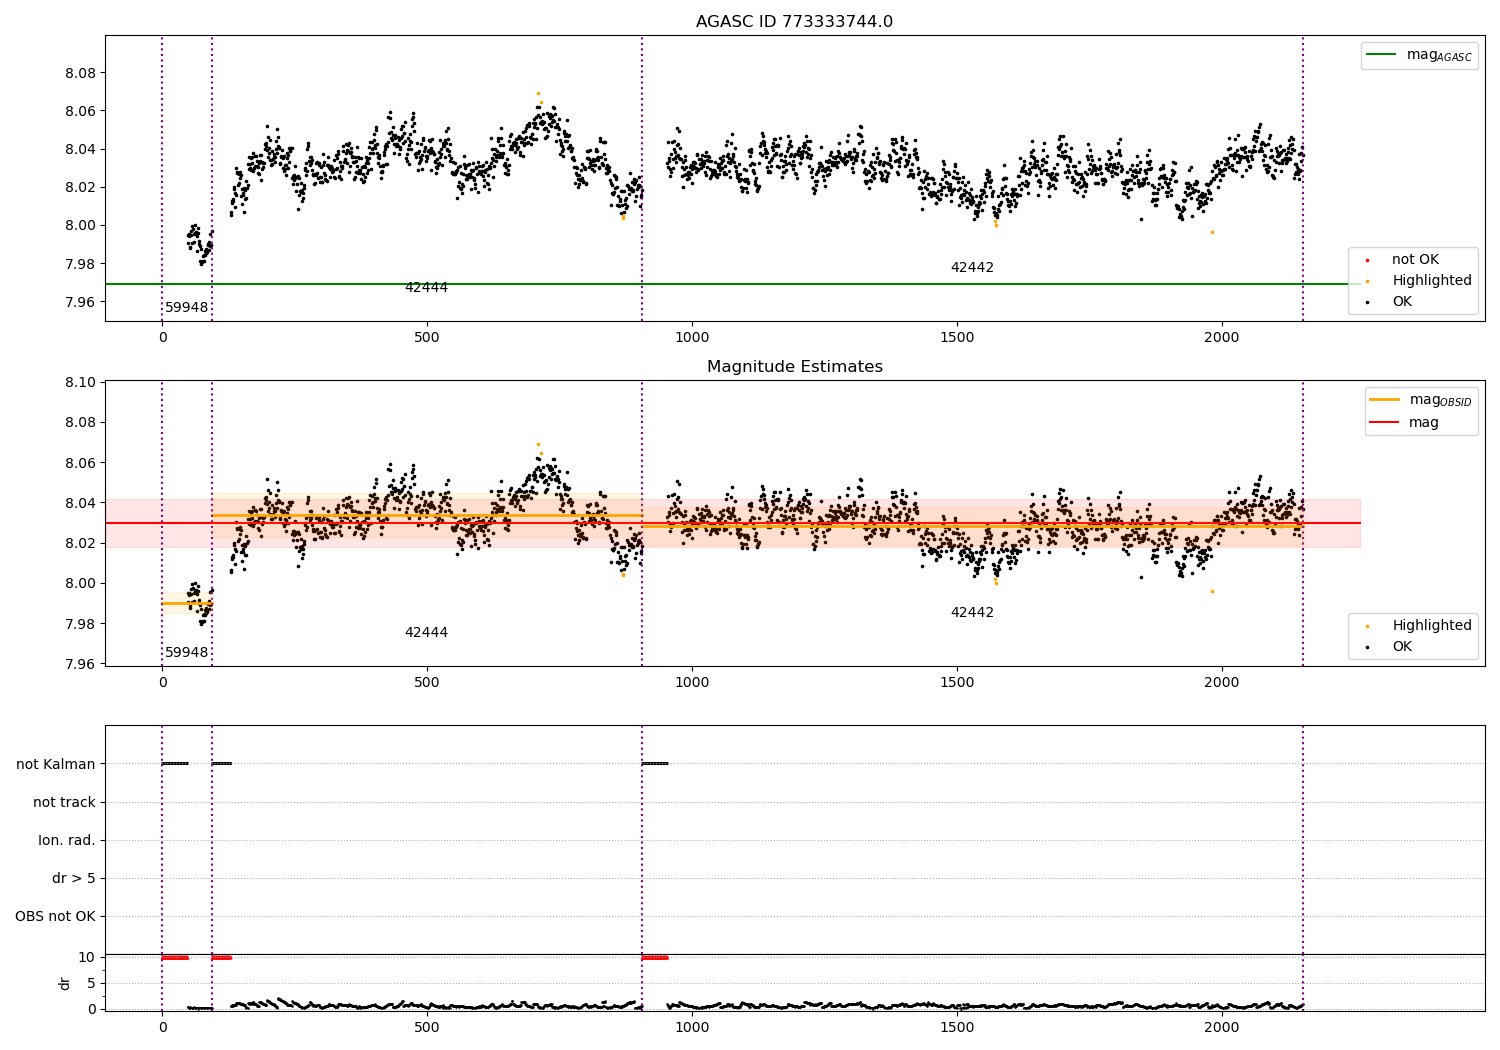Click the 8.04 y-tick in Magnitude Estimates
The height and width of the screenshot is (1050, 1500).
point(80,504)
